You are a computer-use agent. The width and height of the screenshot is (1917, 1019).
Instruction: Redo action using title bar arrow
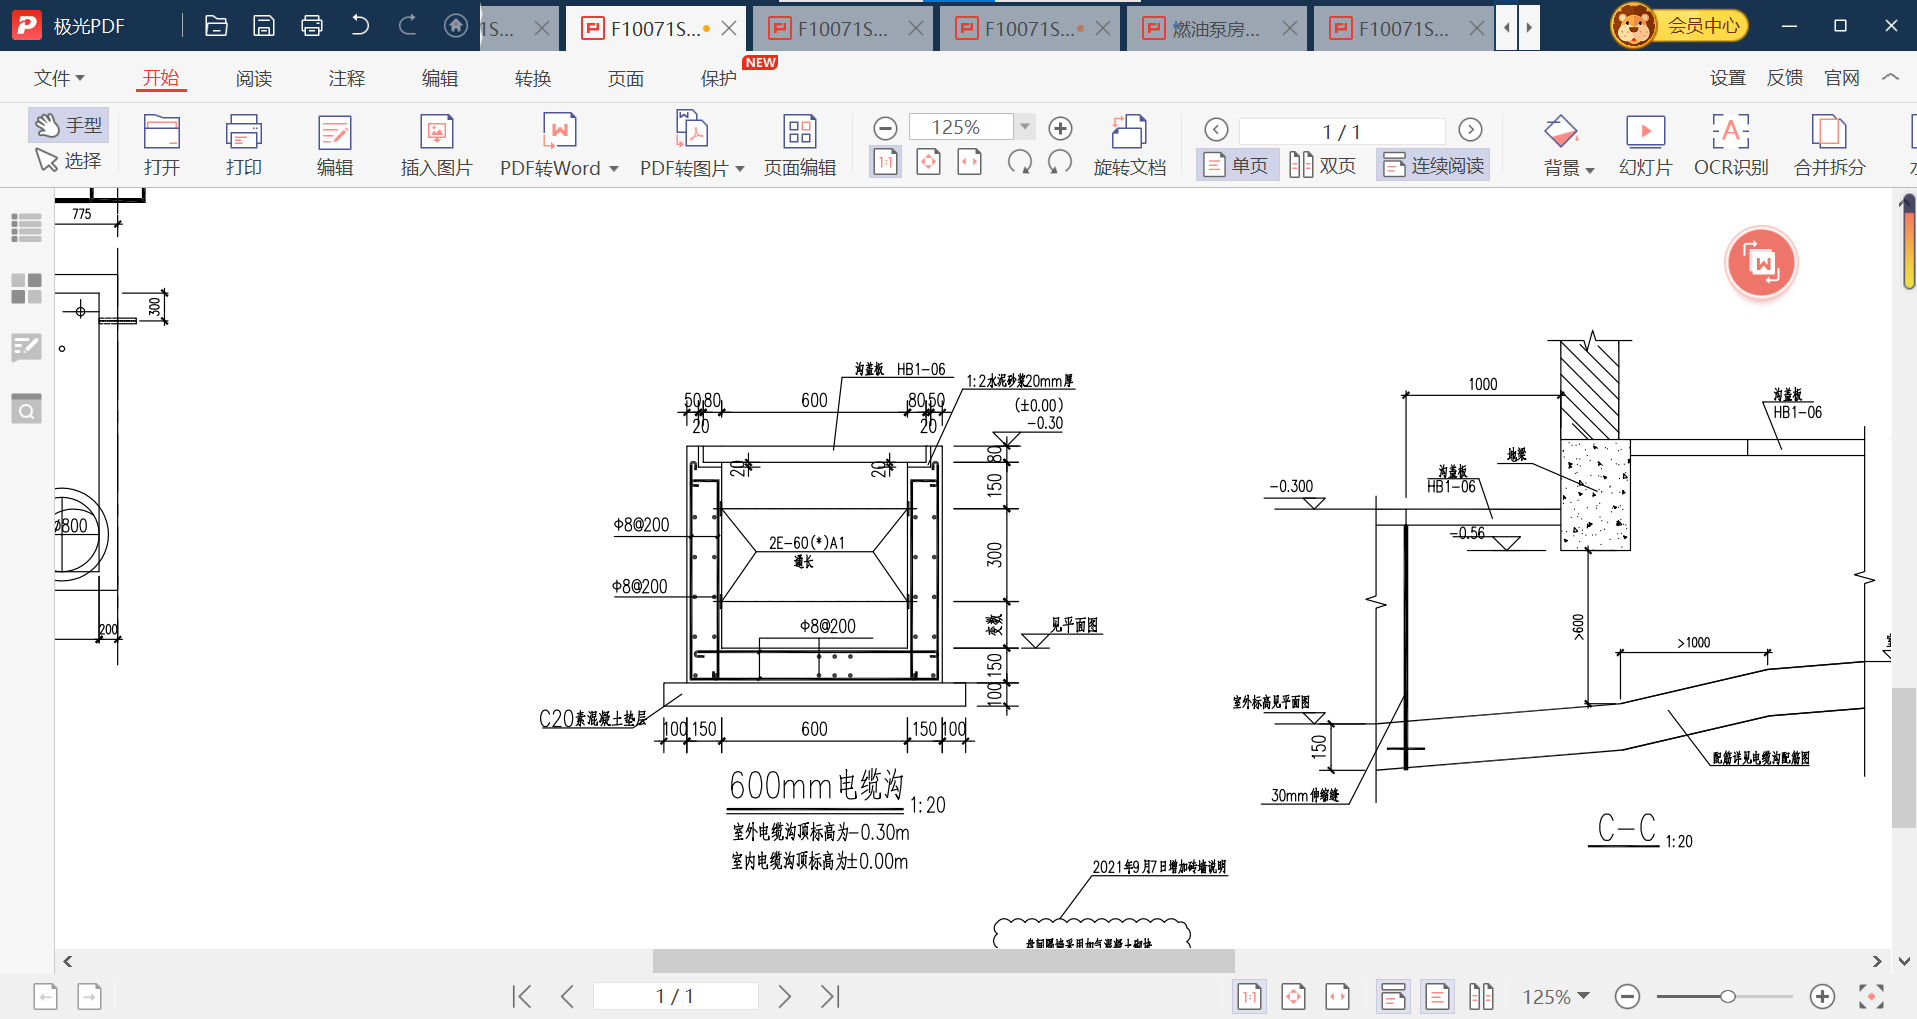tap(407, 26)
